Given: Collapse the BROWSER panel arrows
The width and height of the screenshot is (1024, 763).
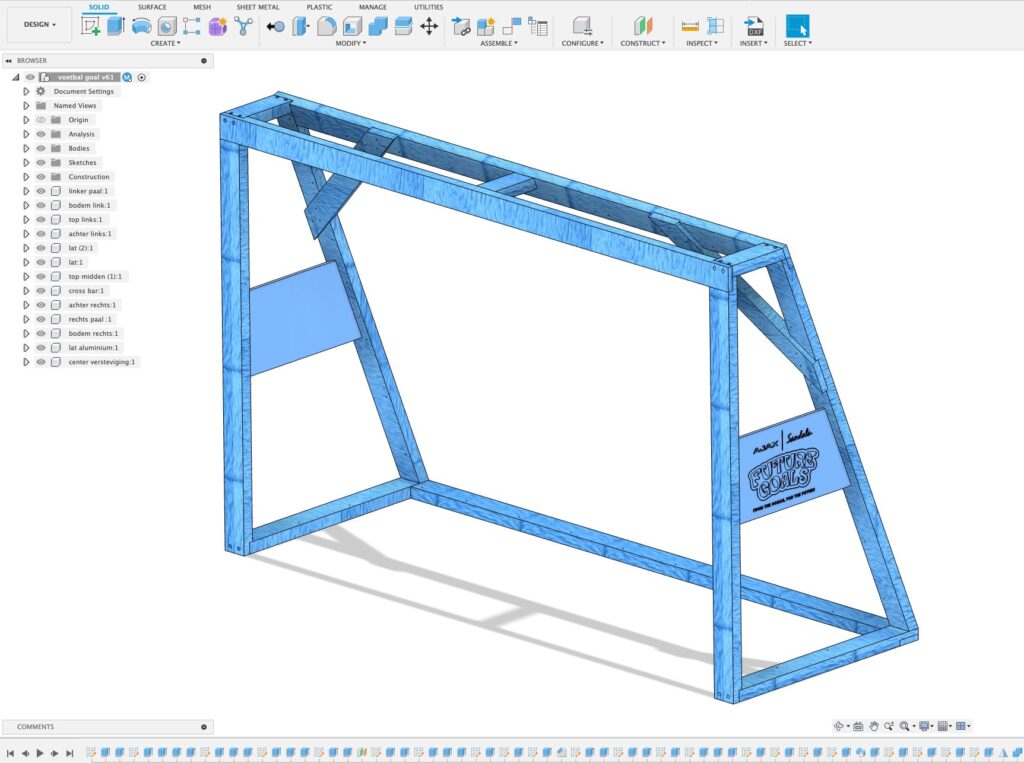Looking at the screenshot, I should click(x=8, y=60).
